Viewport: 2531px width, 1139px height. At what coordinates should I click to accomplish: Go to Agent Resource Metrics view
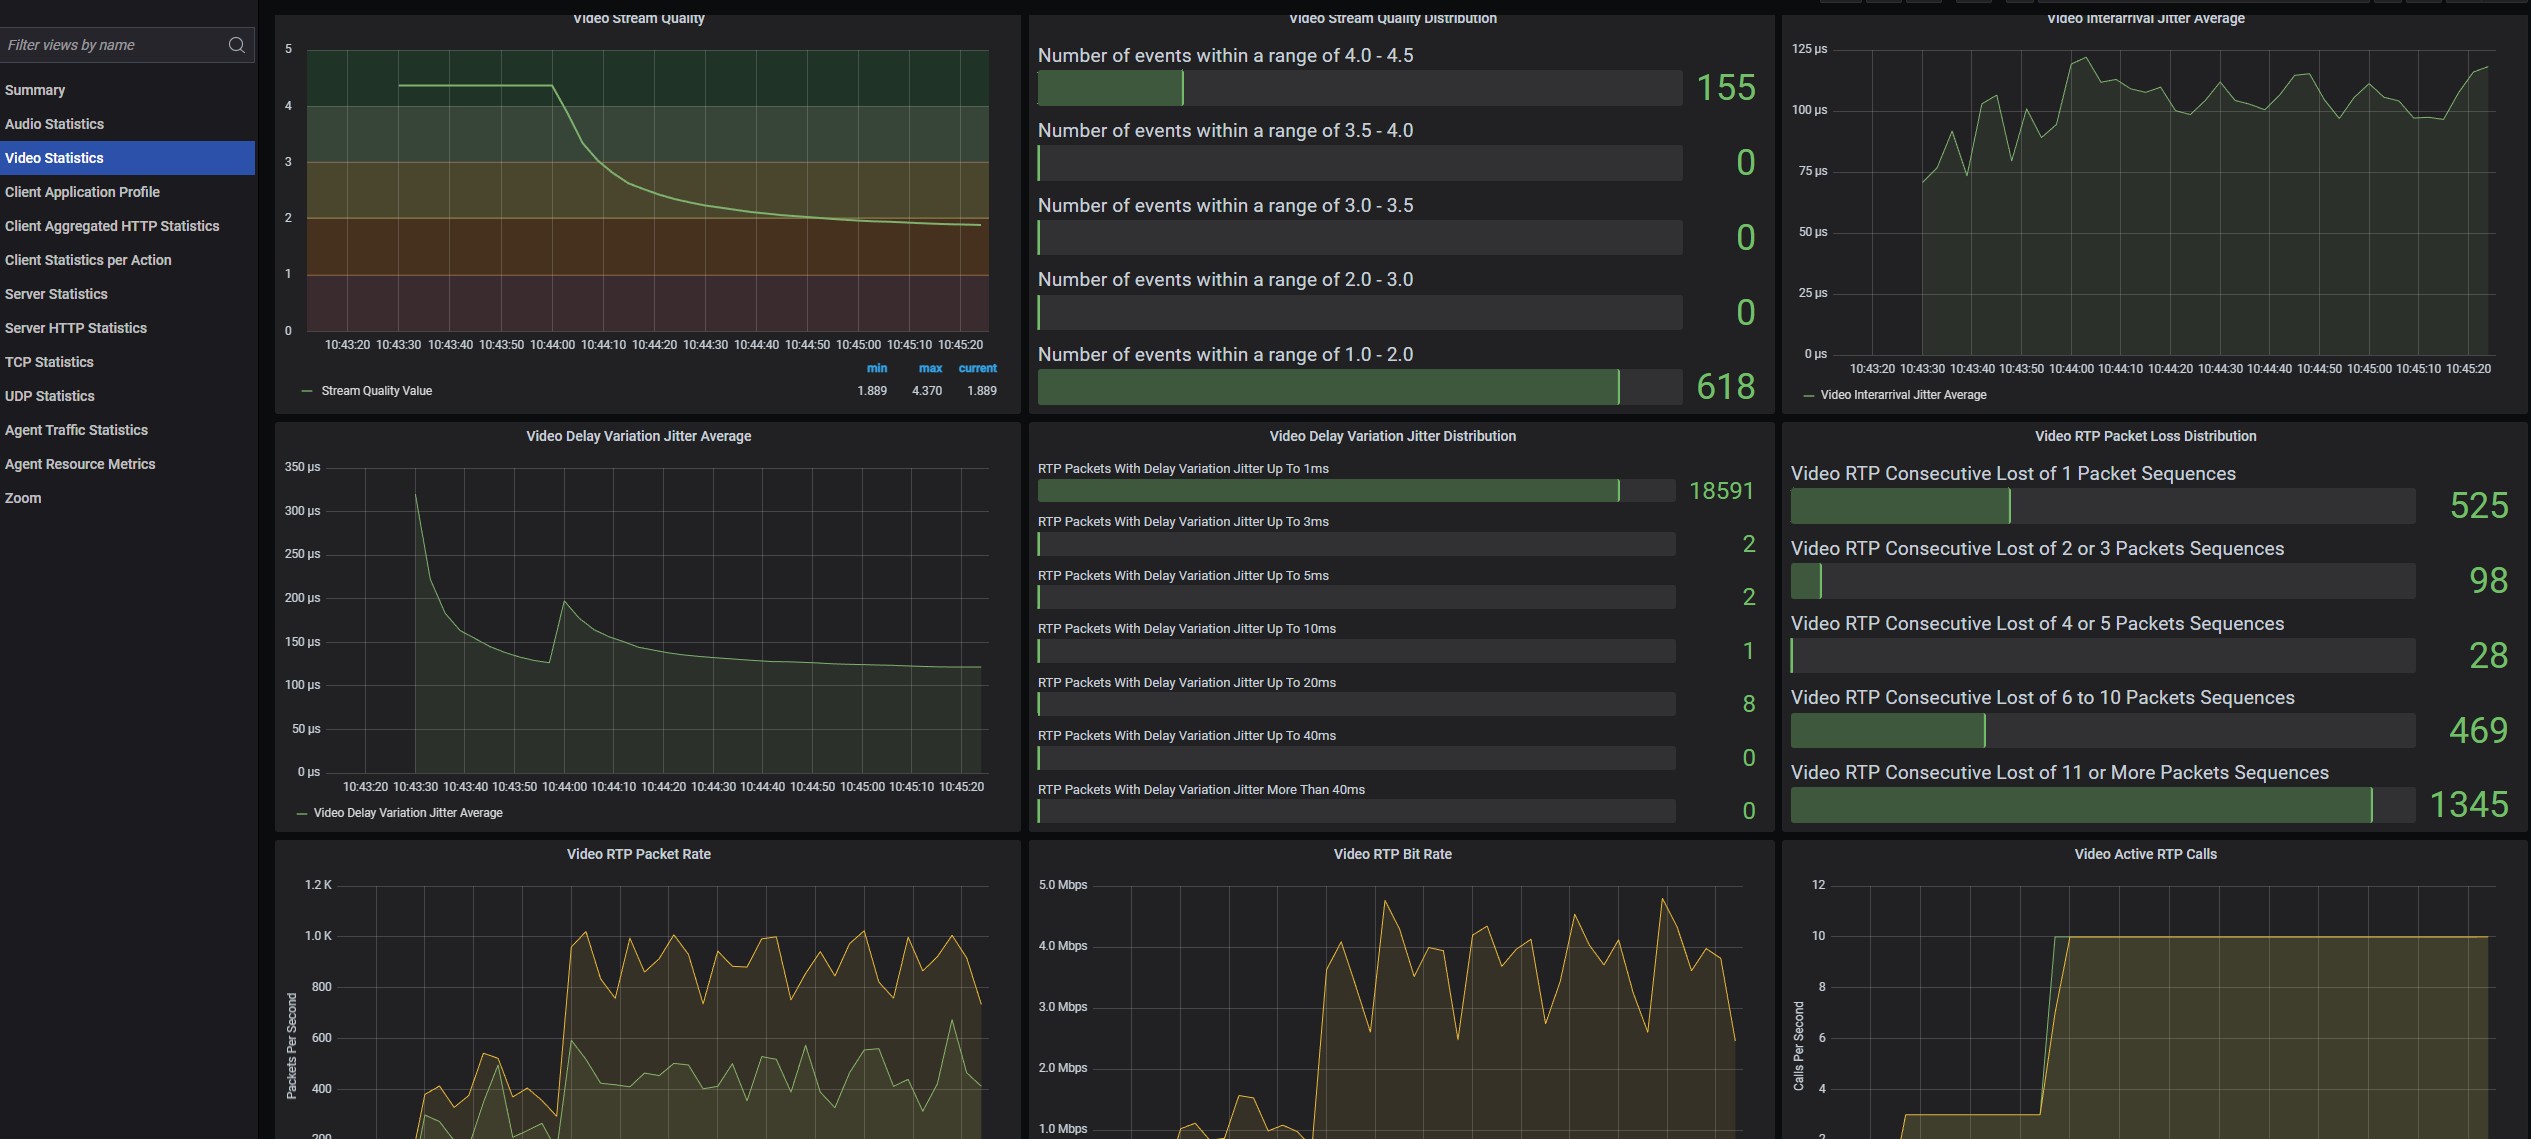pyautogui.click(x=80, y=464)
